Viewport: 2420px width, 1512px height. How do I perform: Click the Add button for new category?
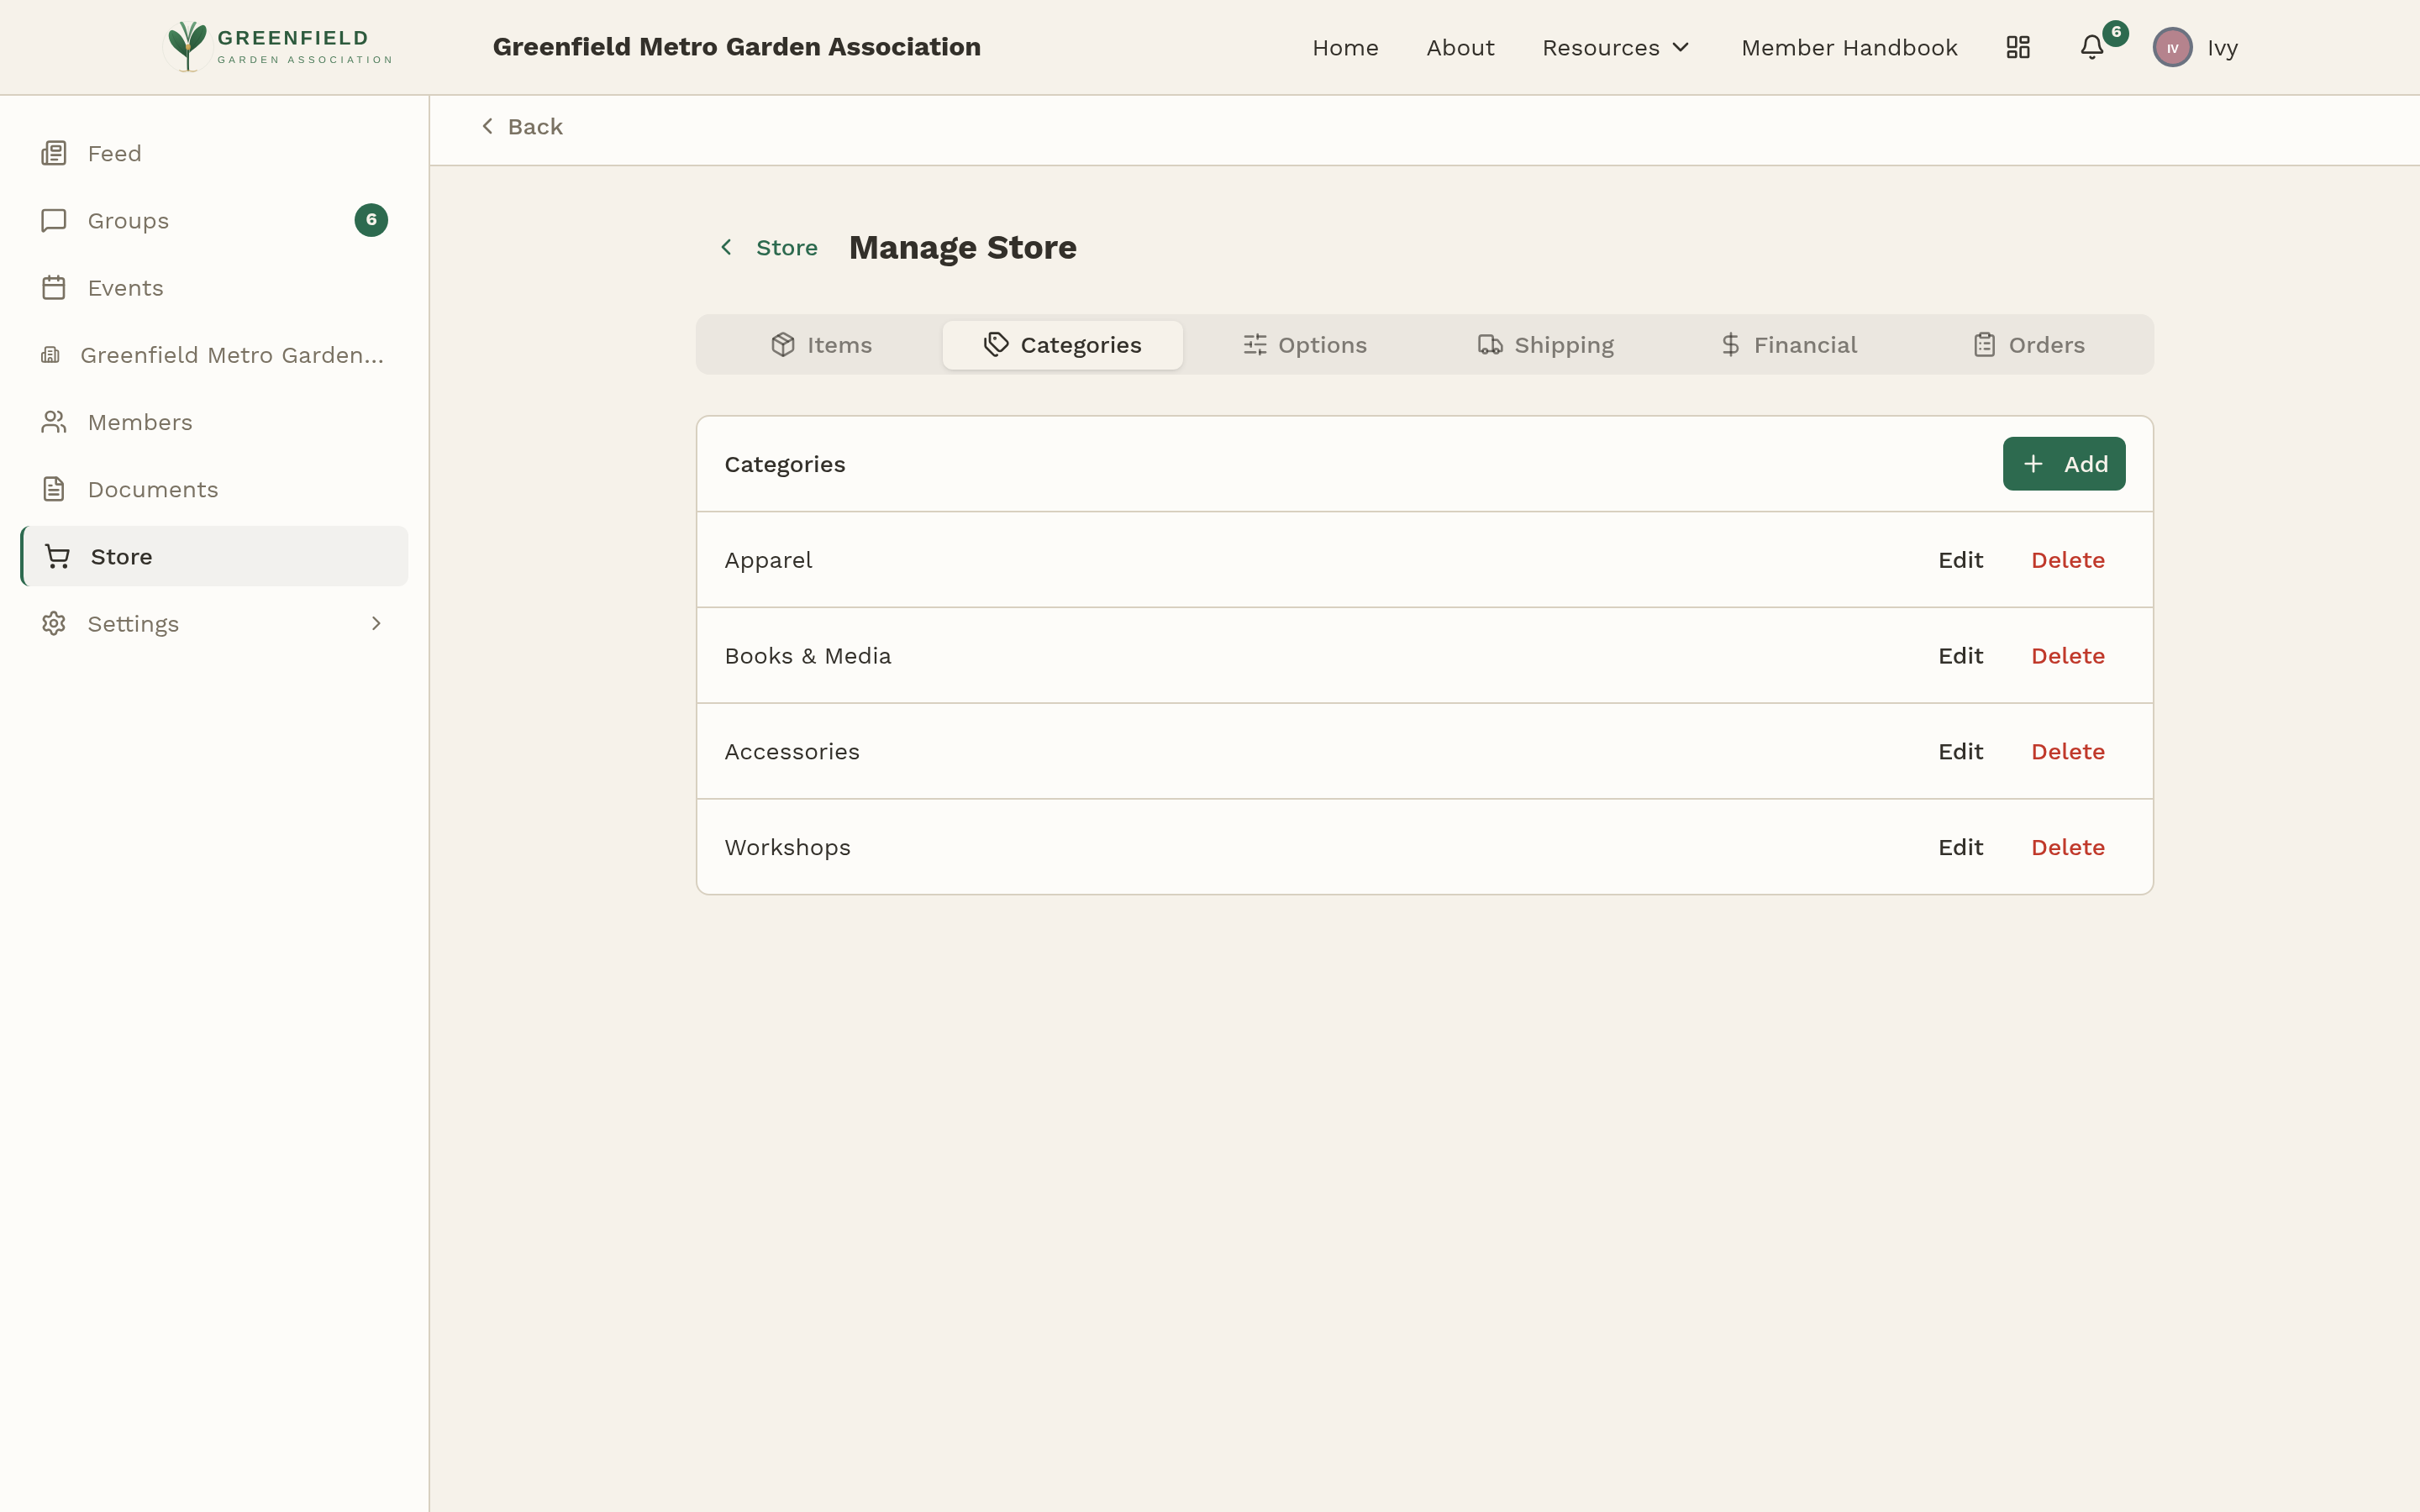2063,463
